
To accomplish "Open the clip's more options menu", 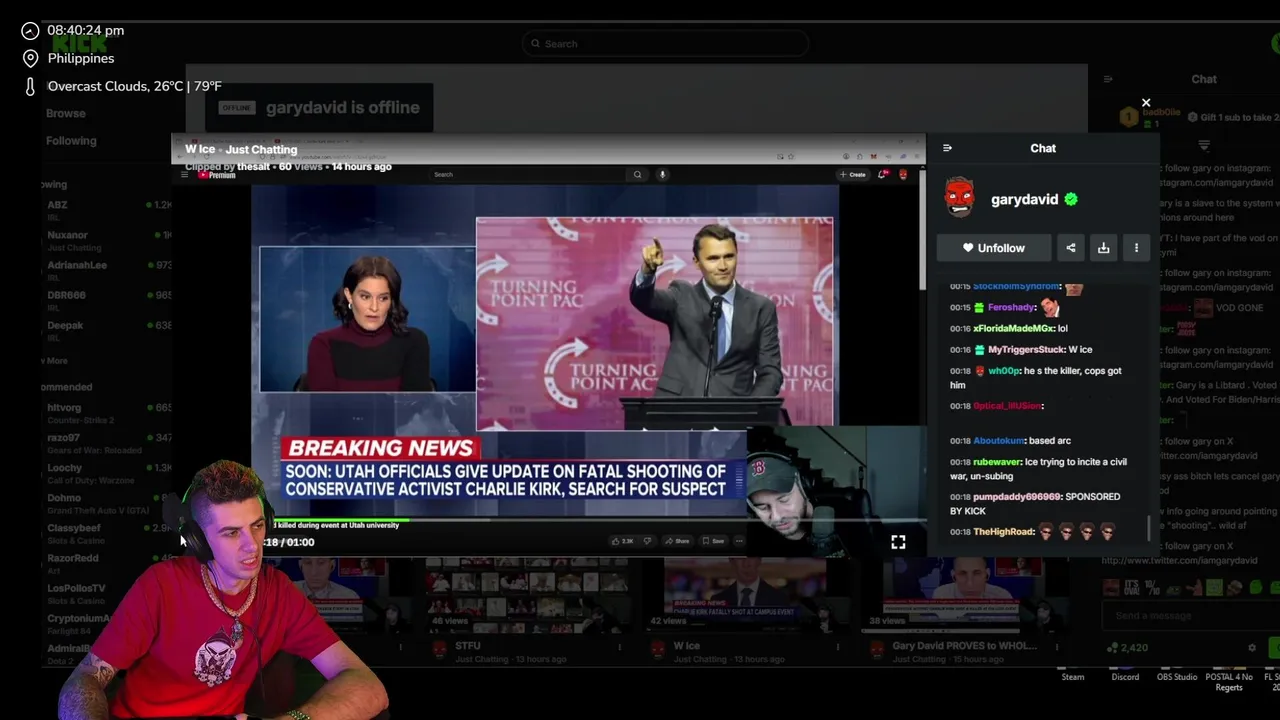I will pyautogui.click(x=1136, y=248).
